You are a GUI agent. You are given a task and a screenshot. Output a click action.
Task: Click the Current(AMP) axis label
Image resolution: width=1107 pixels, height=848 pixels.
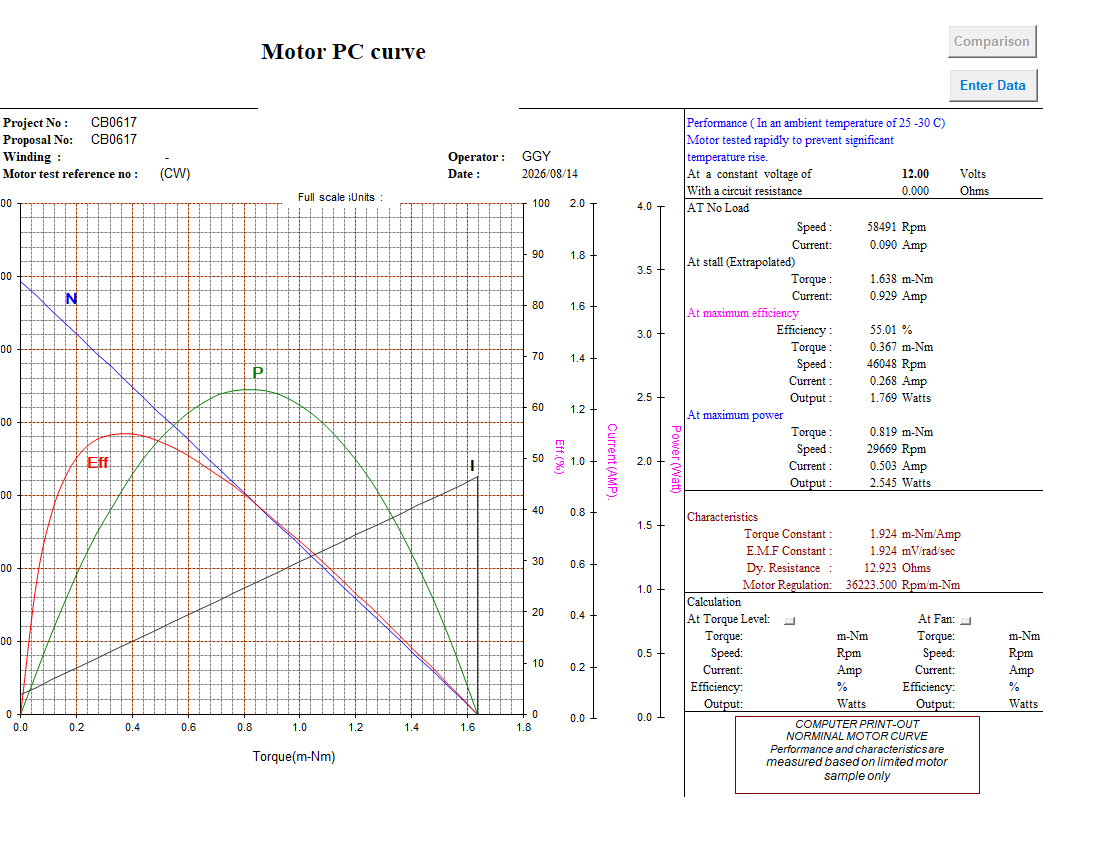612,461
